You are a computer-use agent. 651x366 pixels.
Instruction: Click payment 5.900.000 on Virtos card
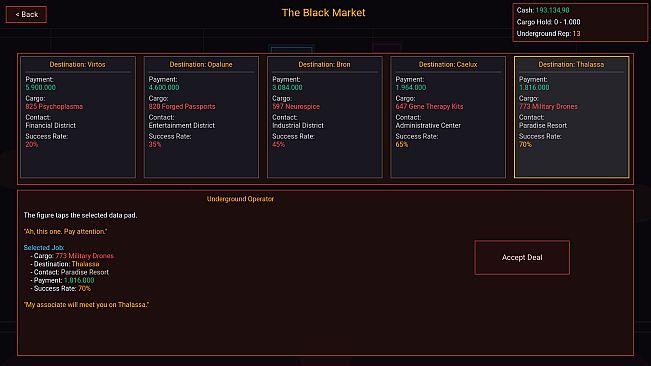(41, 88)
